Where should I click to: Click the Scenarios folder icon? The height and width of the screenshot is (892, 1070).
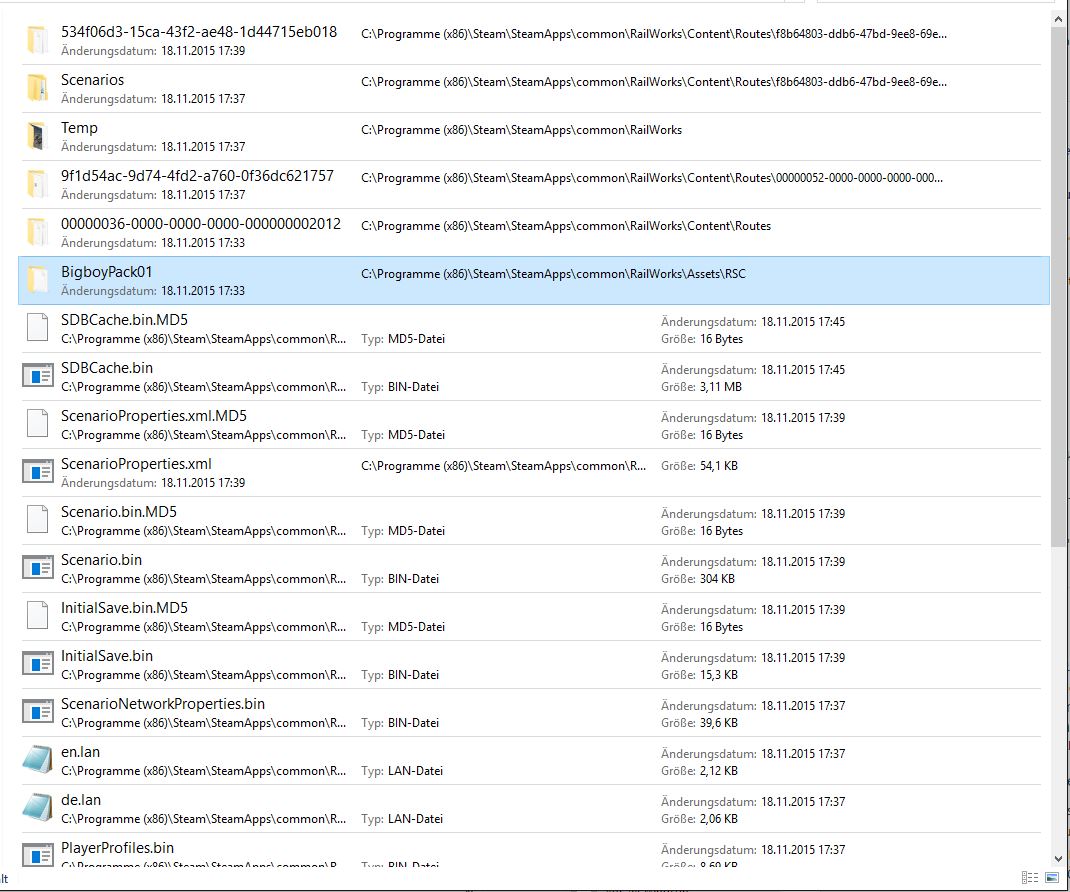[x=38, y=88]
